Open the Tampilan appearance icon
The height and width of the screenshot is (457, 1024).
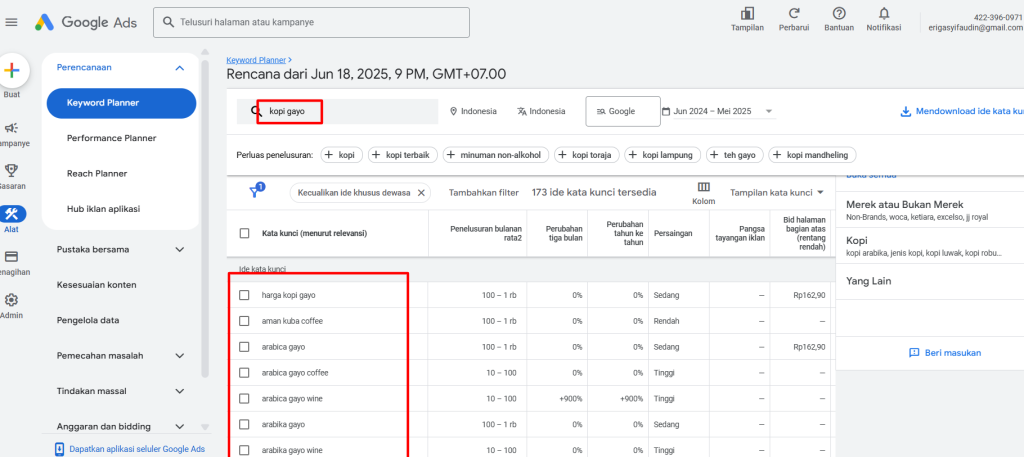tap(747, 14)
